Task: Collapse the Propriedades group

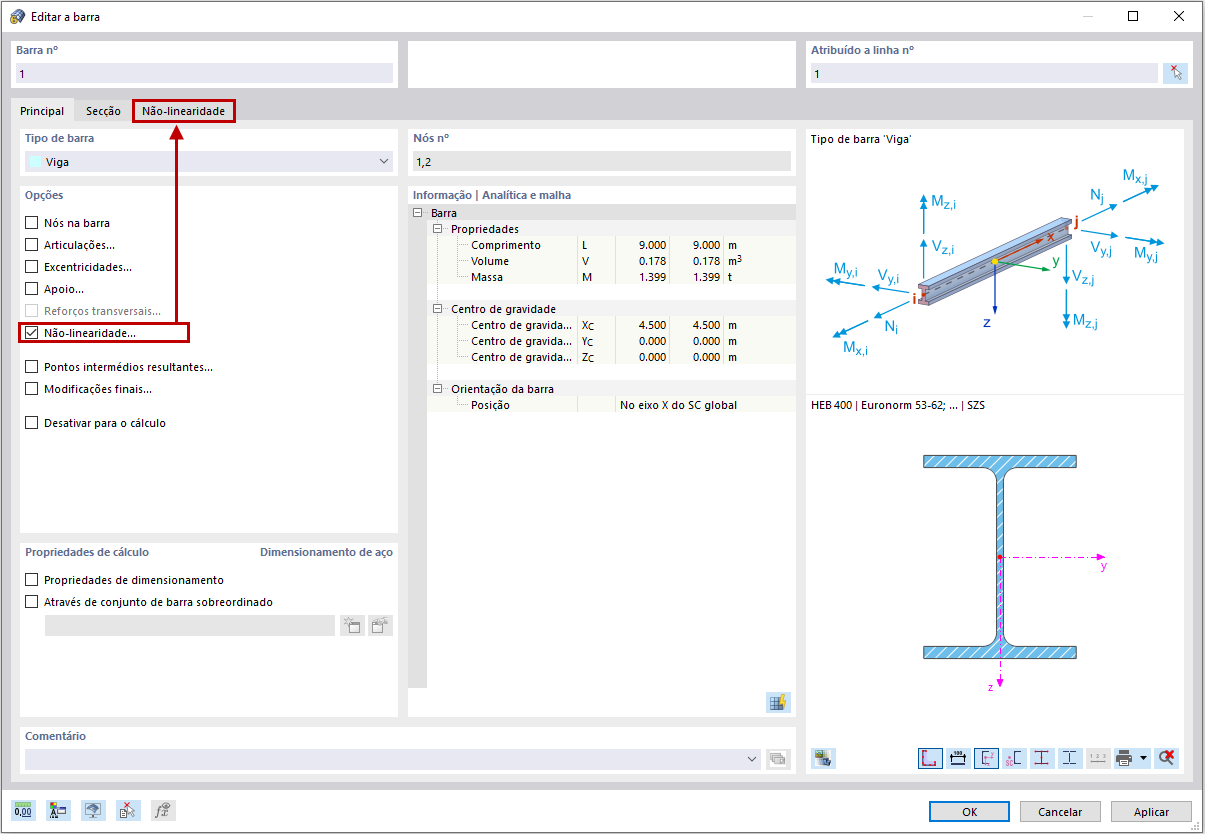Action: point(438,229)
